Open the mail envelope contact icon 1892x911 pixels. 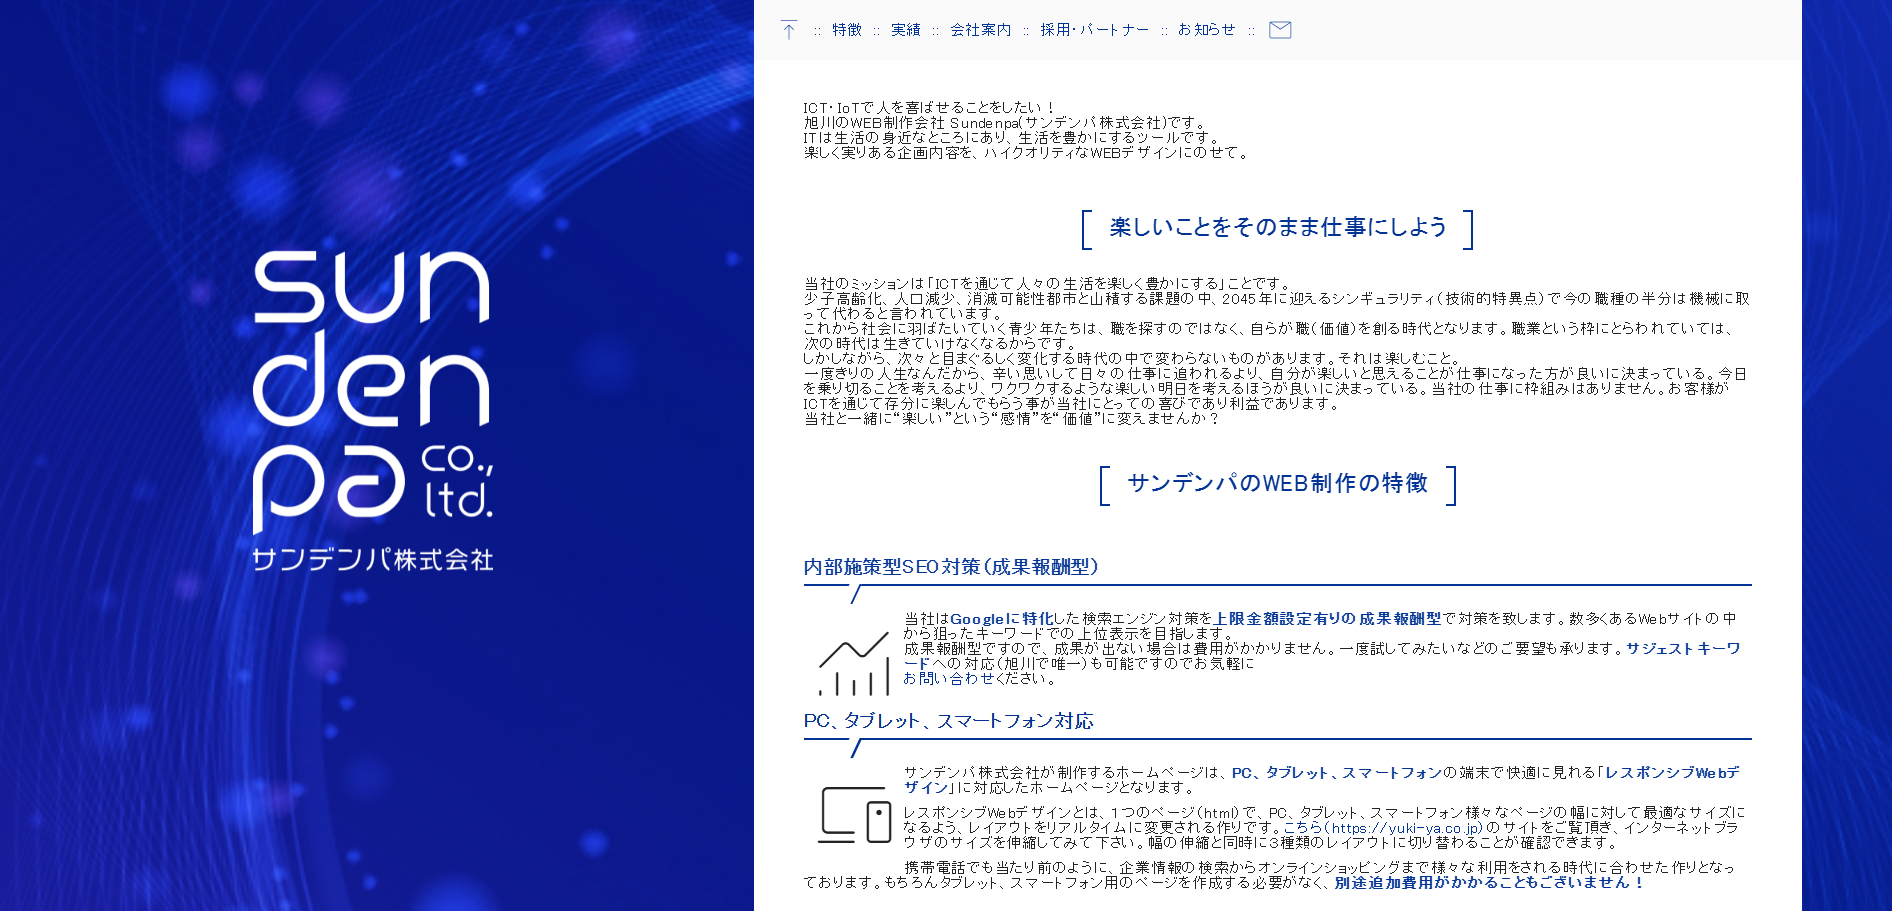(1279, 30)
